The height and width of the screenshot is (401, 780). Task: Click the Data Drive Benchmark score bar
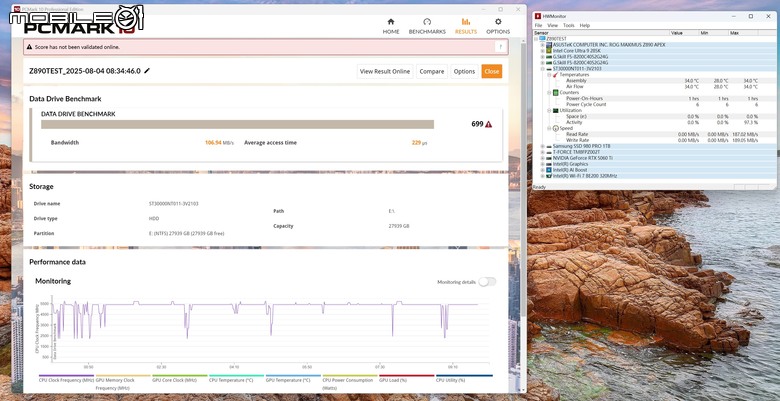pos(237,124)
